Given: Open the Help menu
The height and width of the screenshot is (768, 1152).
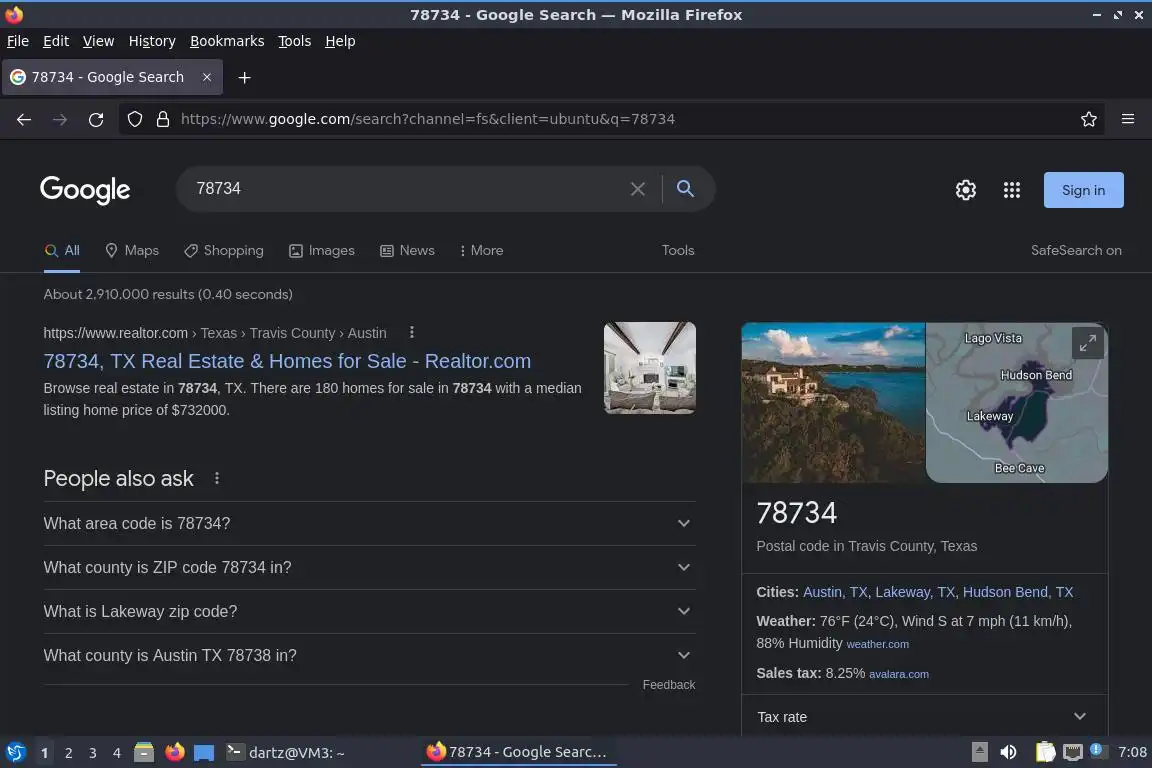Looking at the screenshot, I should click(x=340, y=41).
